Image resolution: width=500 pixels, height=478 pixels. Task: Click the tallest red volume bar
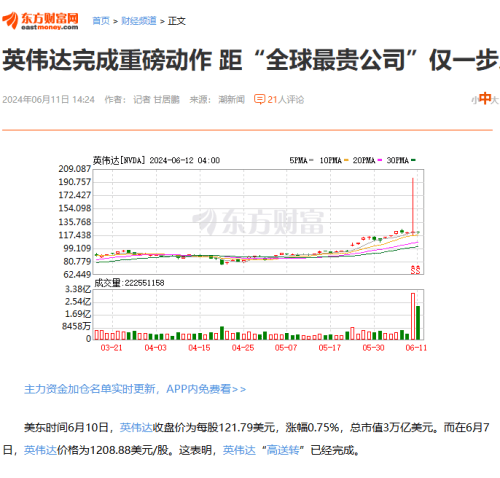pos(413,316)
